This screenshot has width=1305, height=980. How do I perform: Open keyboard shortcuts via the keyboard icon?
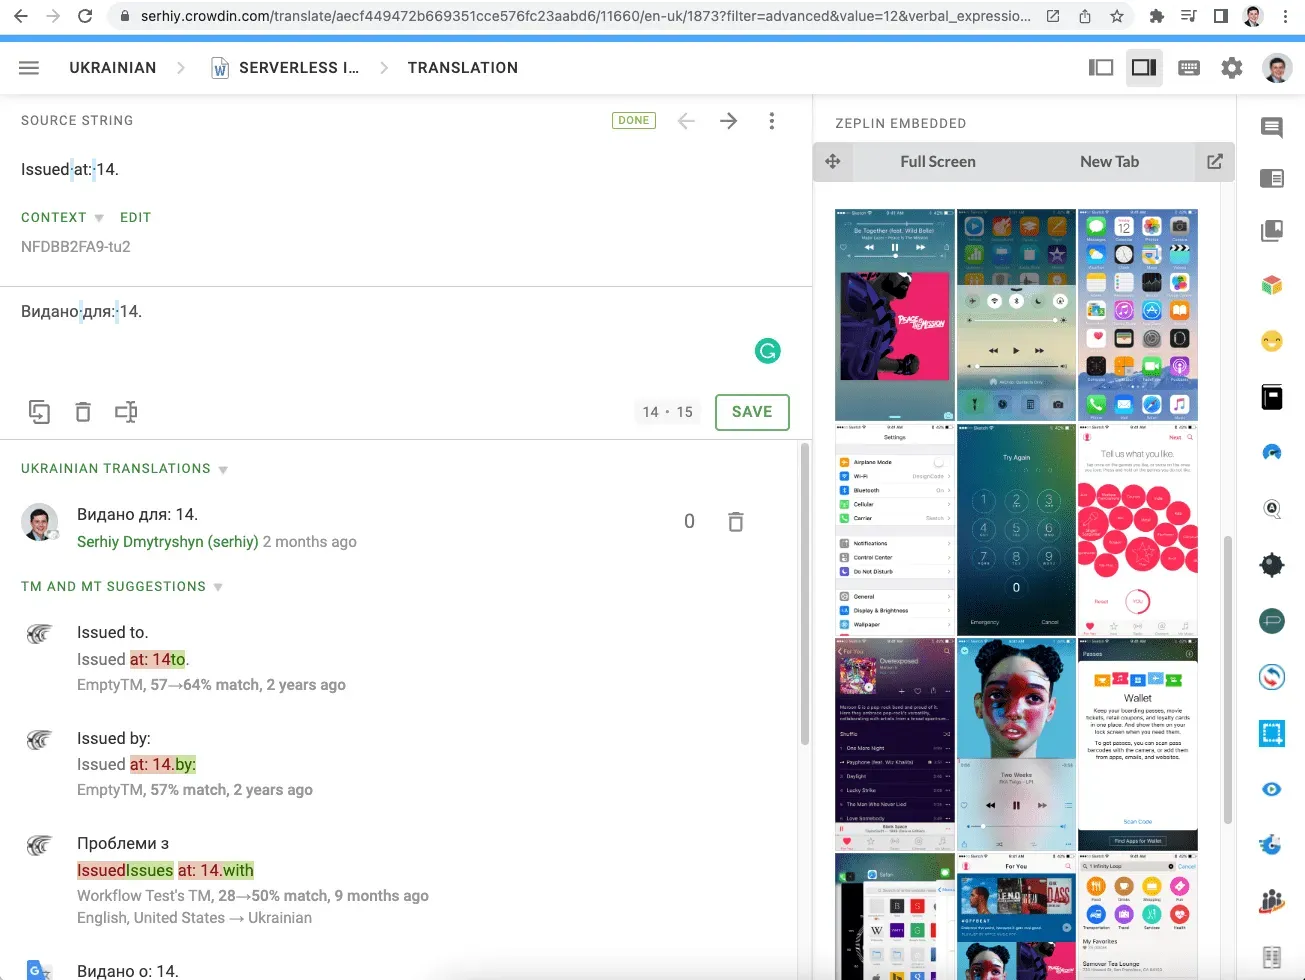coord(1188,67)
